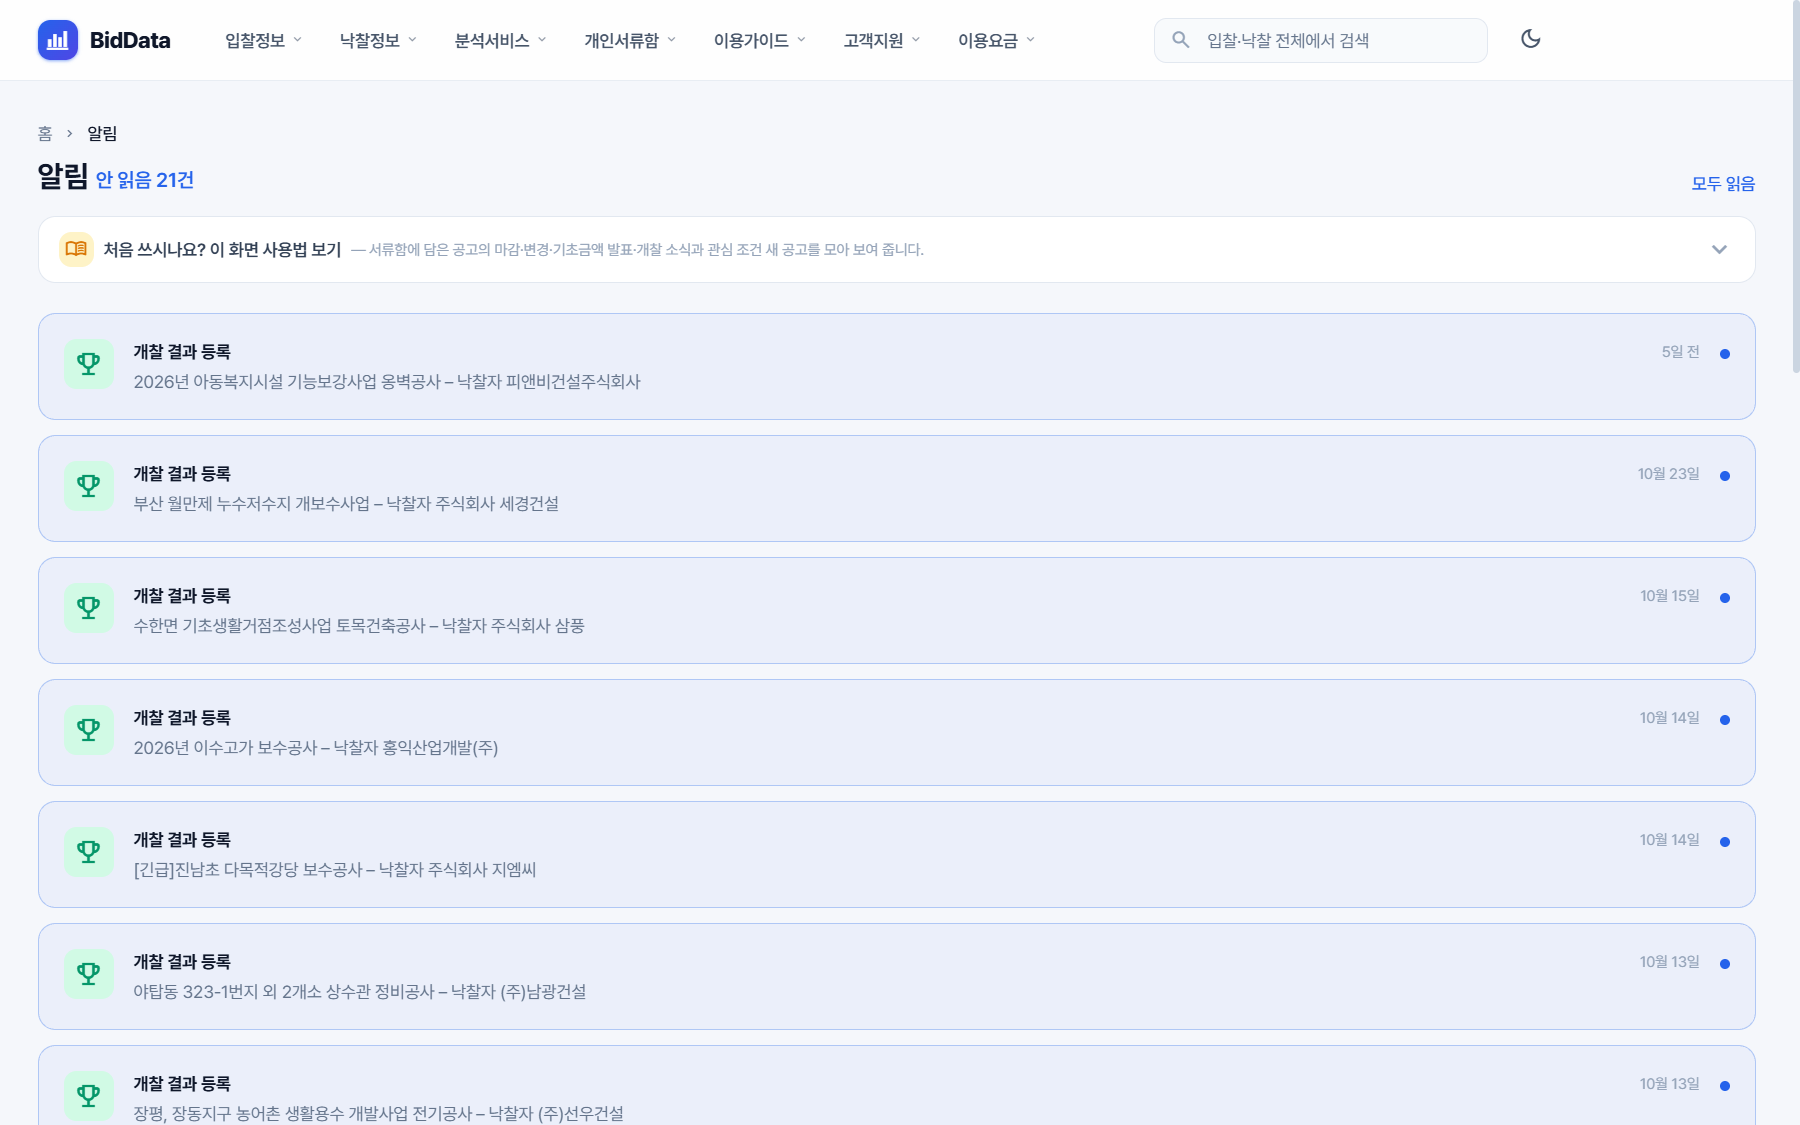Click the 안 읽음 21건 unread count
The width and height of the screenshot is (1800, 1125).
tap(145, 180)
